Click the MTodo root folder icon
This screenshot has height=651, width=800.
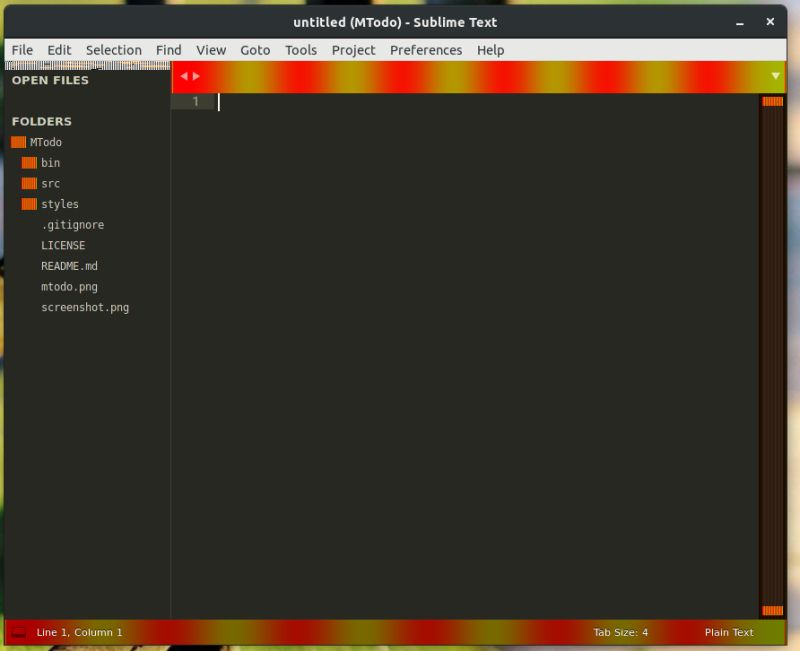coord(17,142)
